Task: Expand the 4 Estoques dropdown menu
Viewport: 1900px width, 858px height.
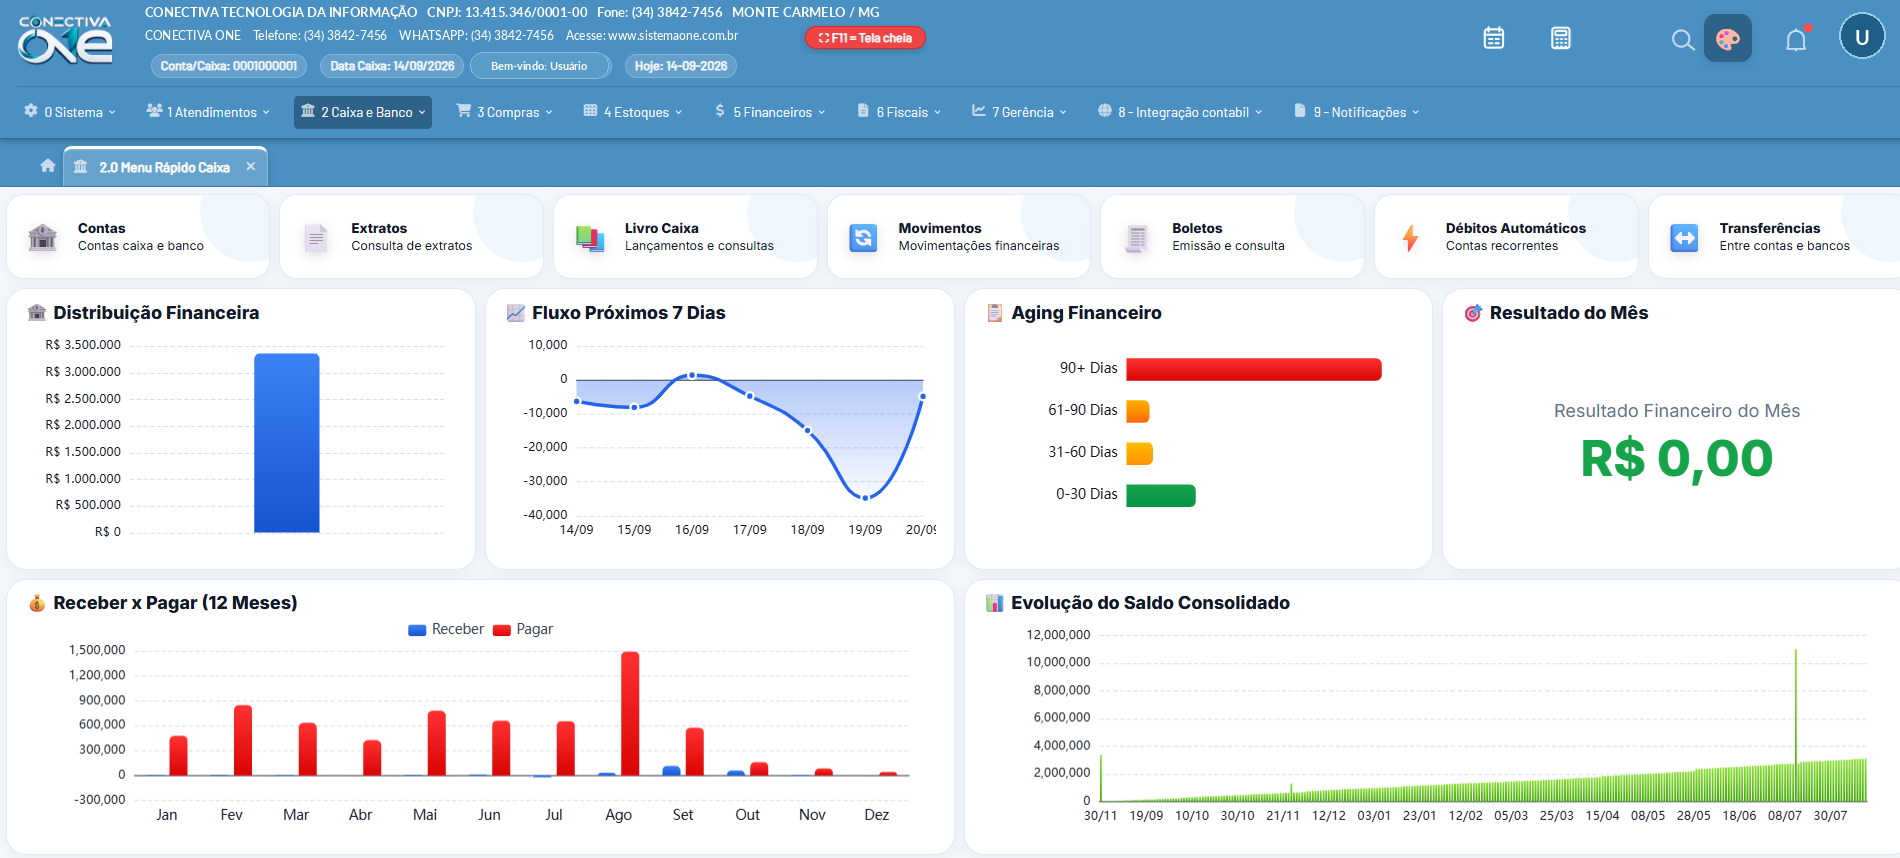Action: 633,112
